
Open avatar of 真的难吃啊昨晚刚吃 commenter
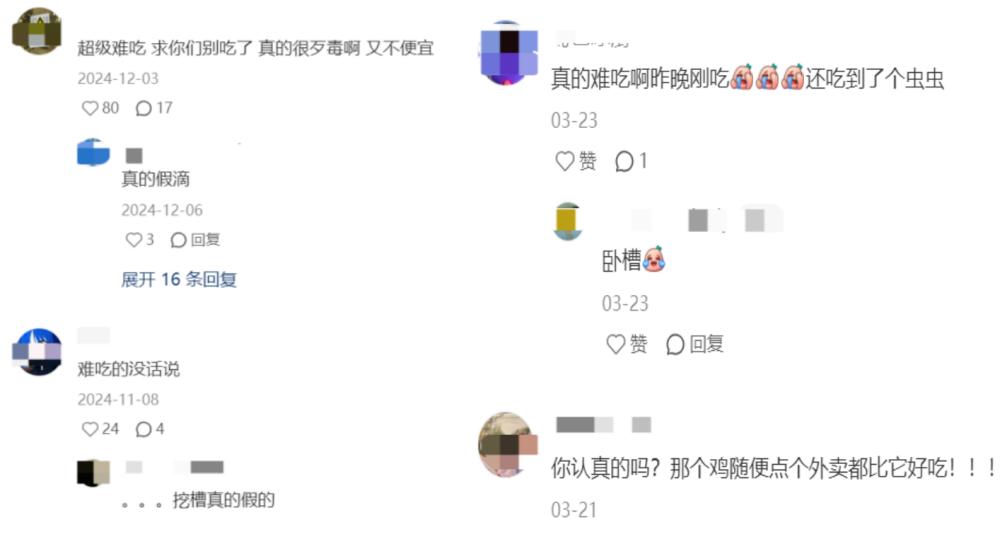point(508,53)
